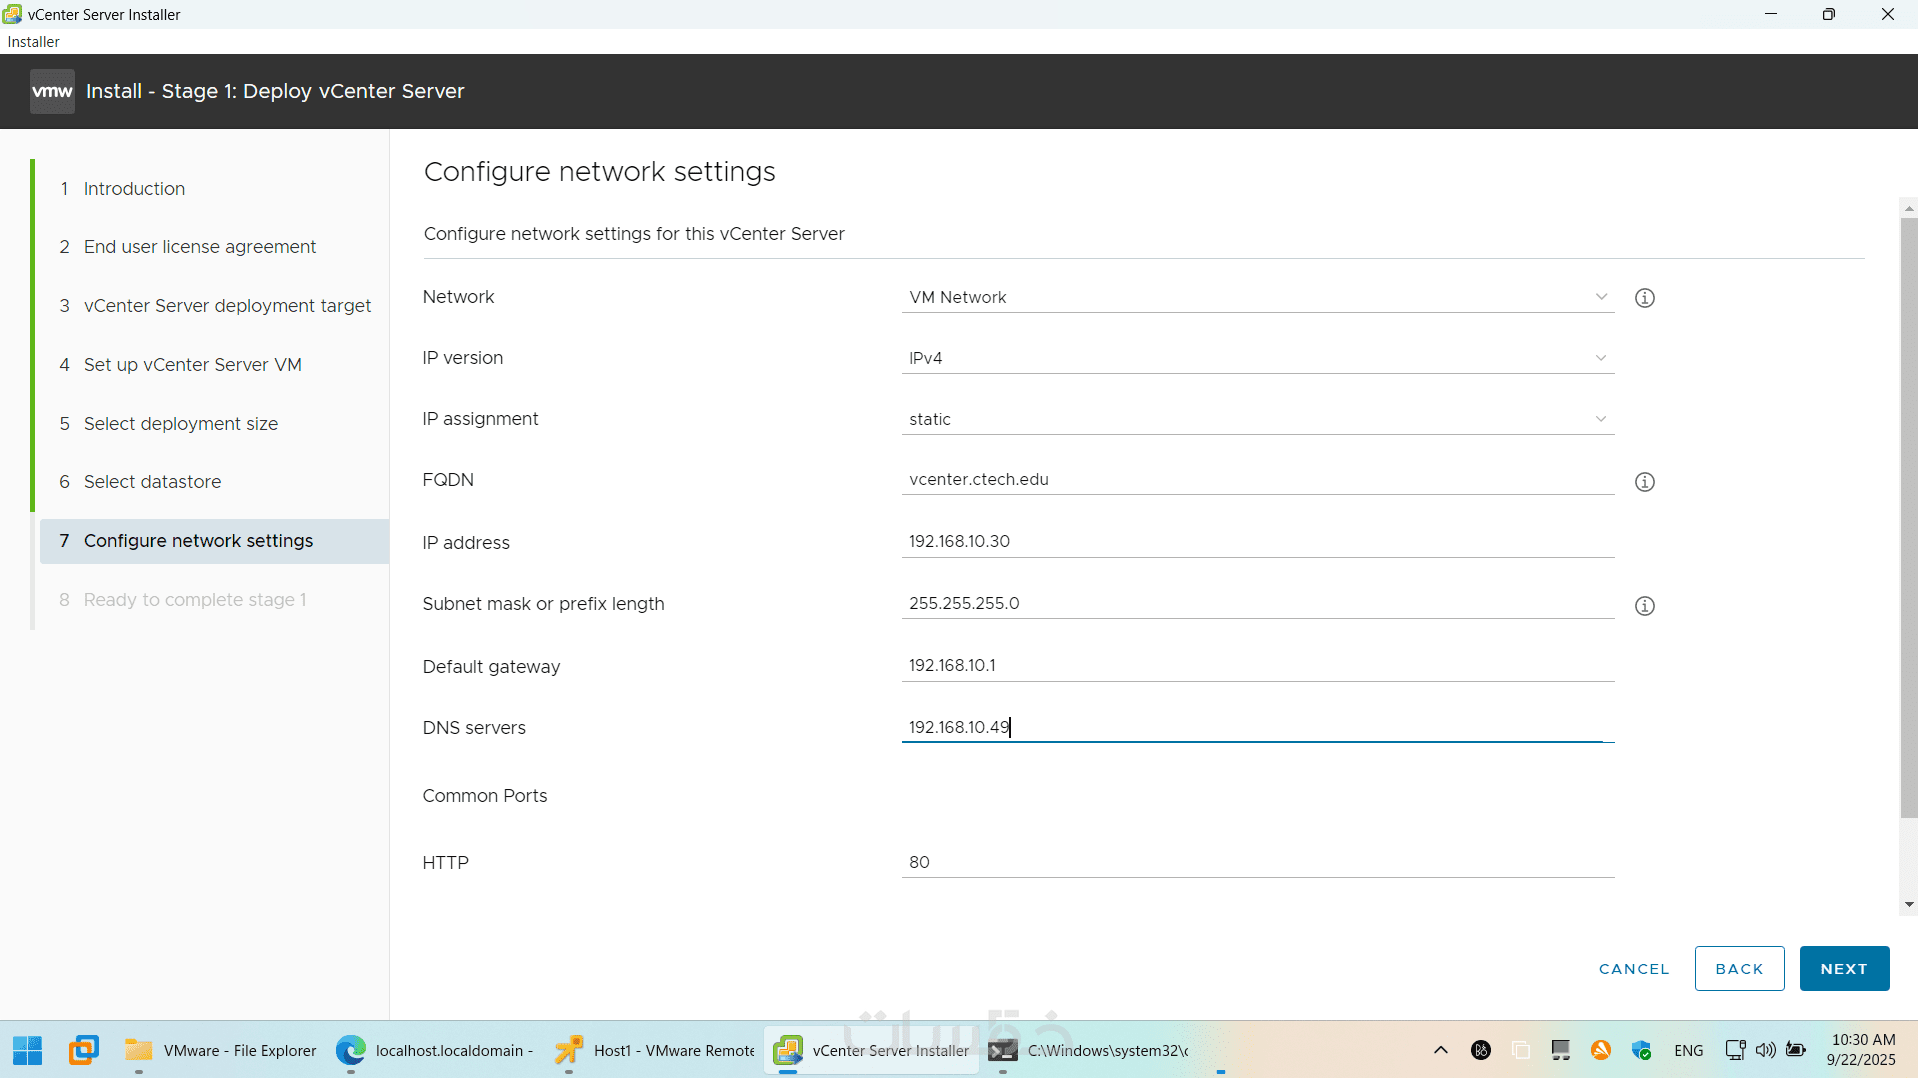The image size is (1918, 1078).
Task: Open VMware Workstation from the taskbar
Action: click(84, 1050)
